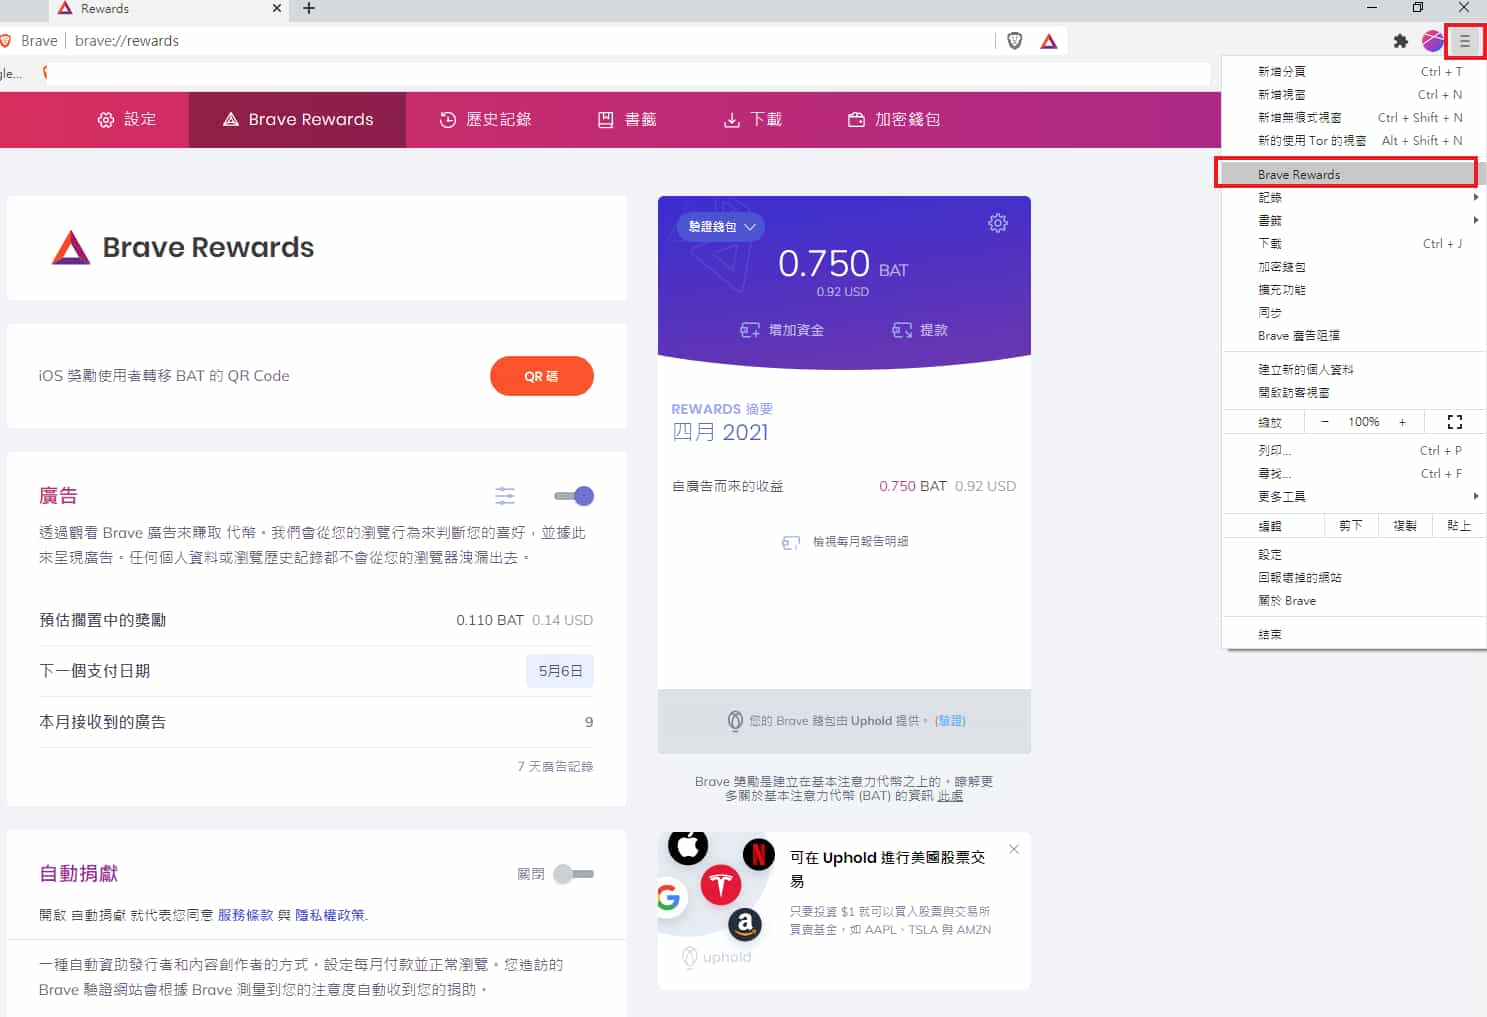
Task: Click the orange QR 碼 button
Action: (541, 376)
